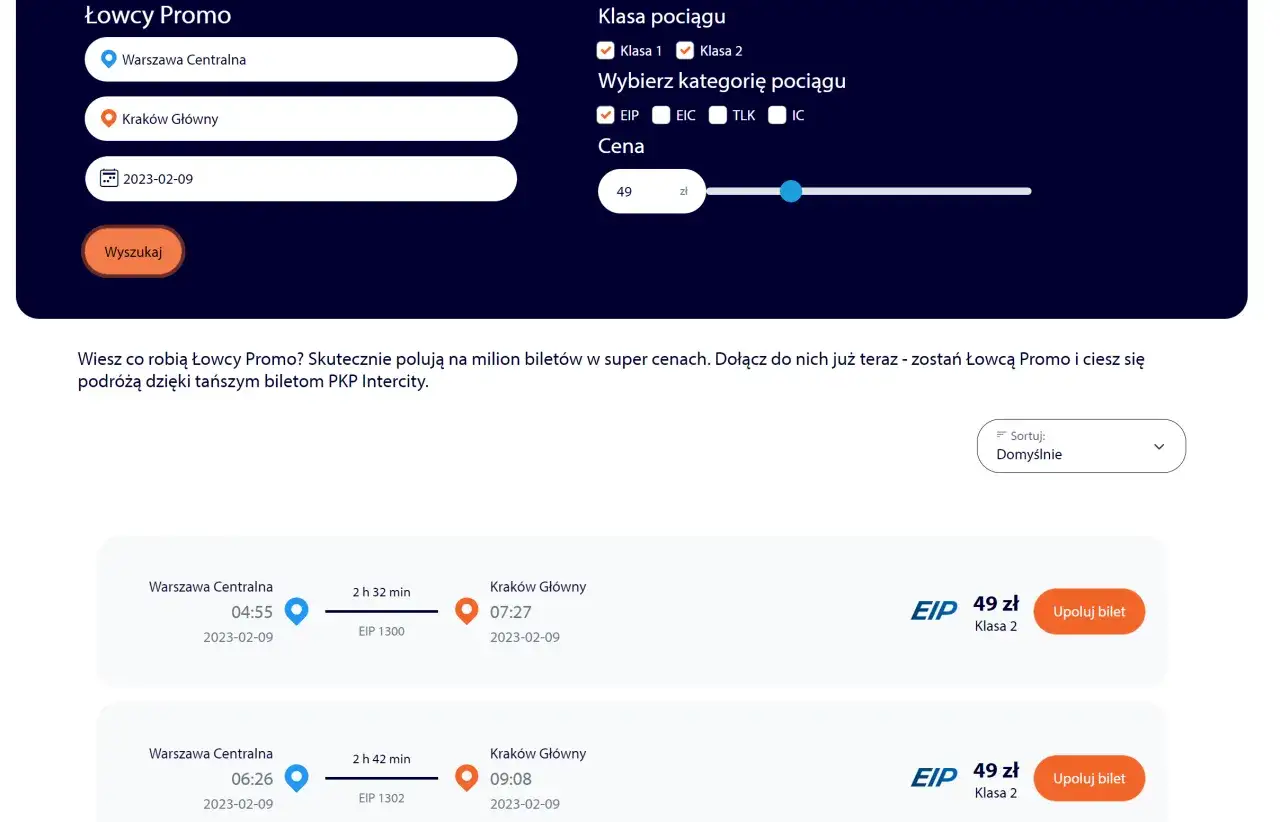Click the calendar icon in date field
The width and height of the screenshot is (1280, 822).
point(109,179)
